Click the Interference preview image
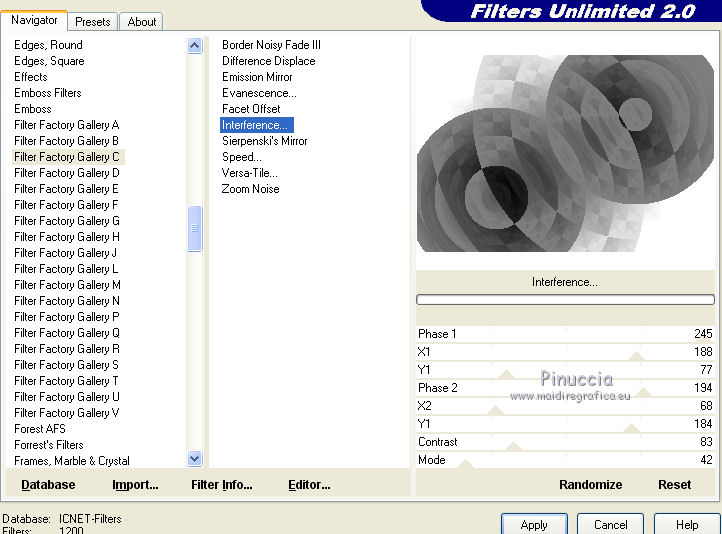Viewport: 722px width, 534px height. click(x=565, y=153)
